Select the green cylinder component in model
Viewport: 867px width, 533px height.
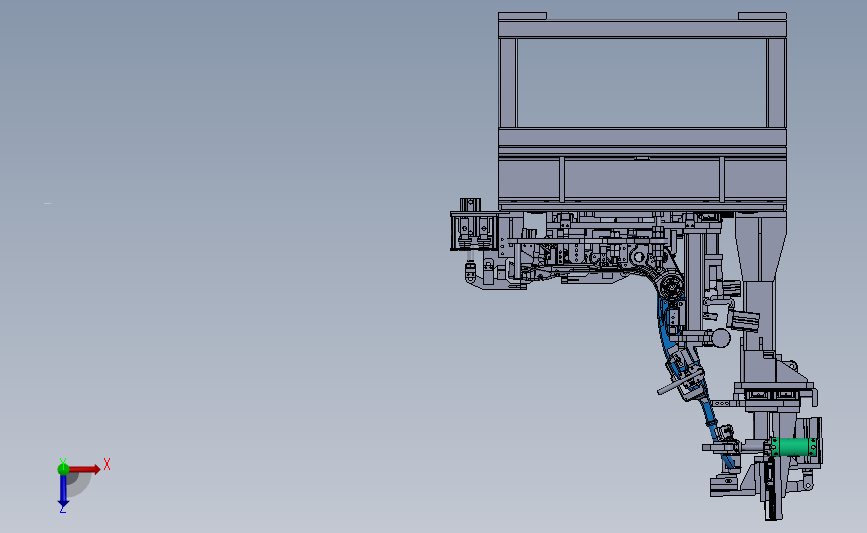tap(794, 447)
